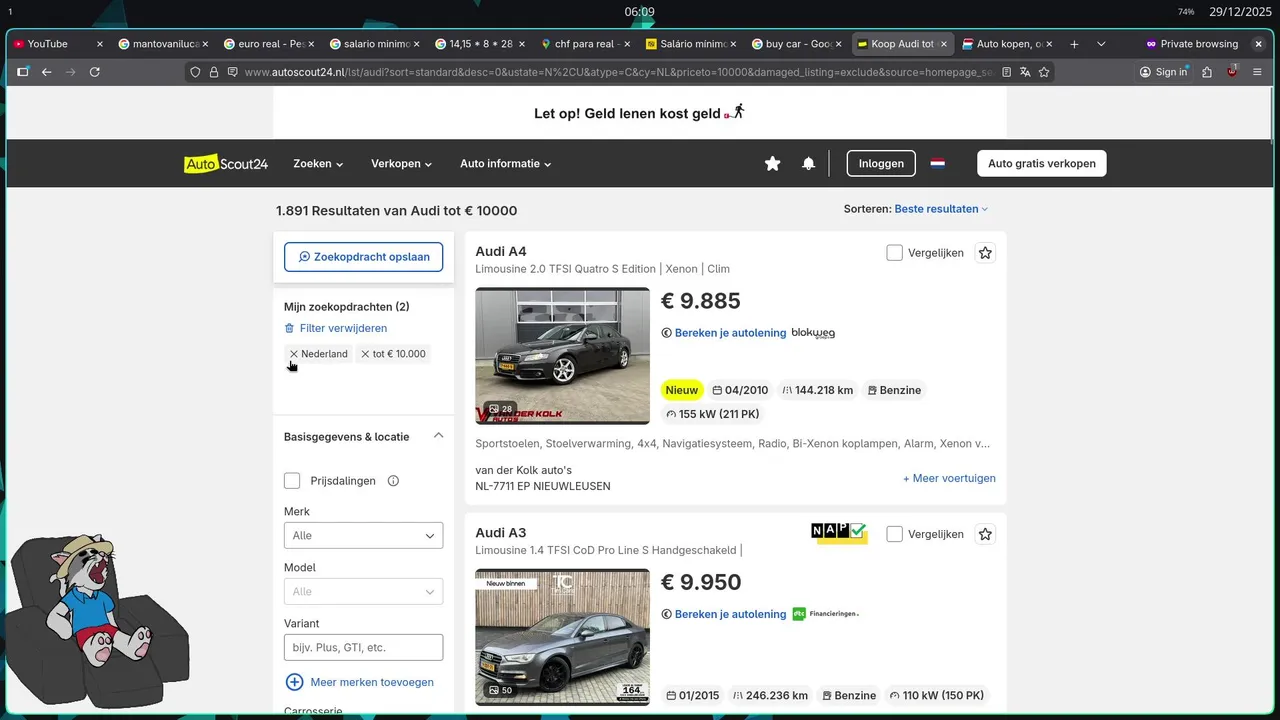Switch to the euro real tab
Viewport: 1280px width, 720px height.
point(268,44)
